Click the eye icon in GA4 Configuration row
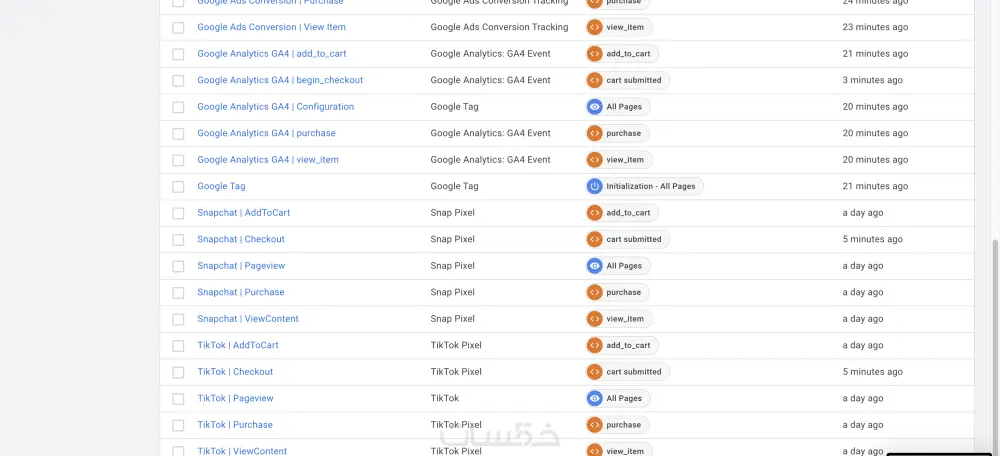1000x456 pixels. 595,107
